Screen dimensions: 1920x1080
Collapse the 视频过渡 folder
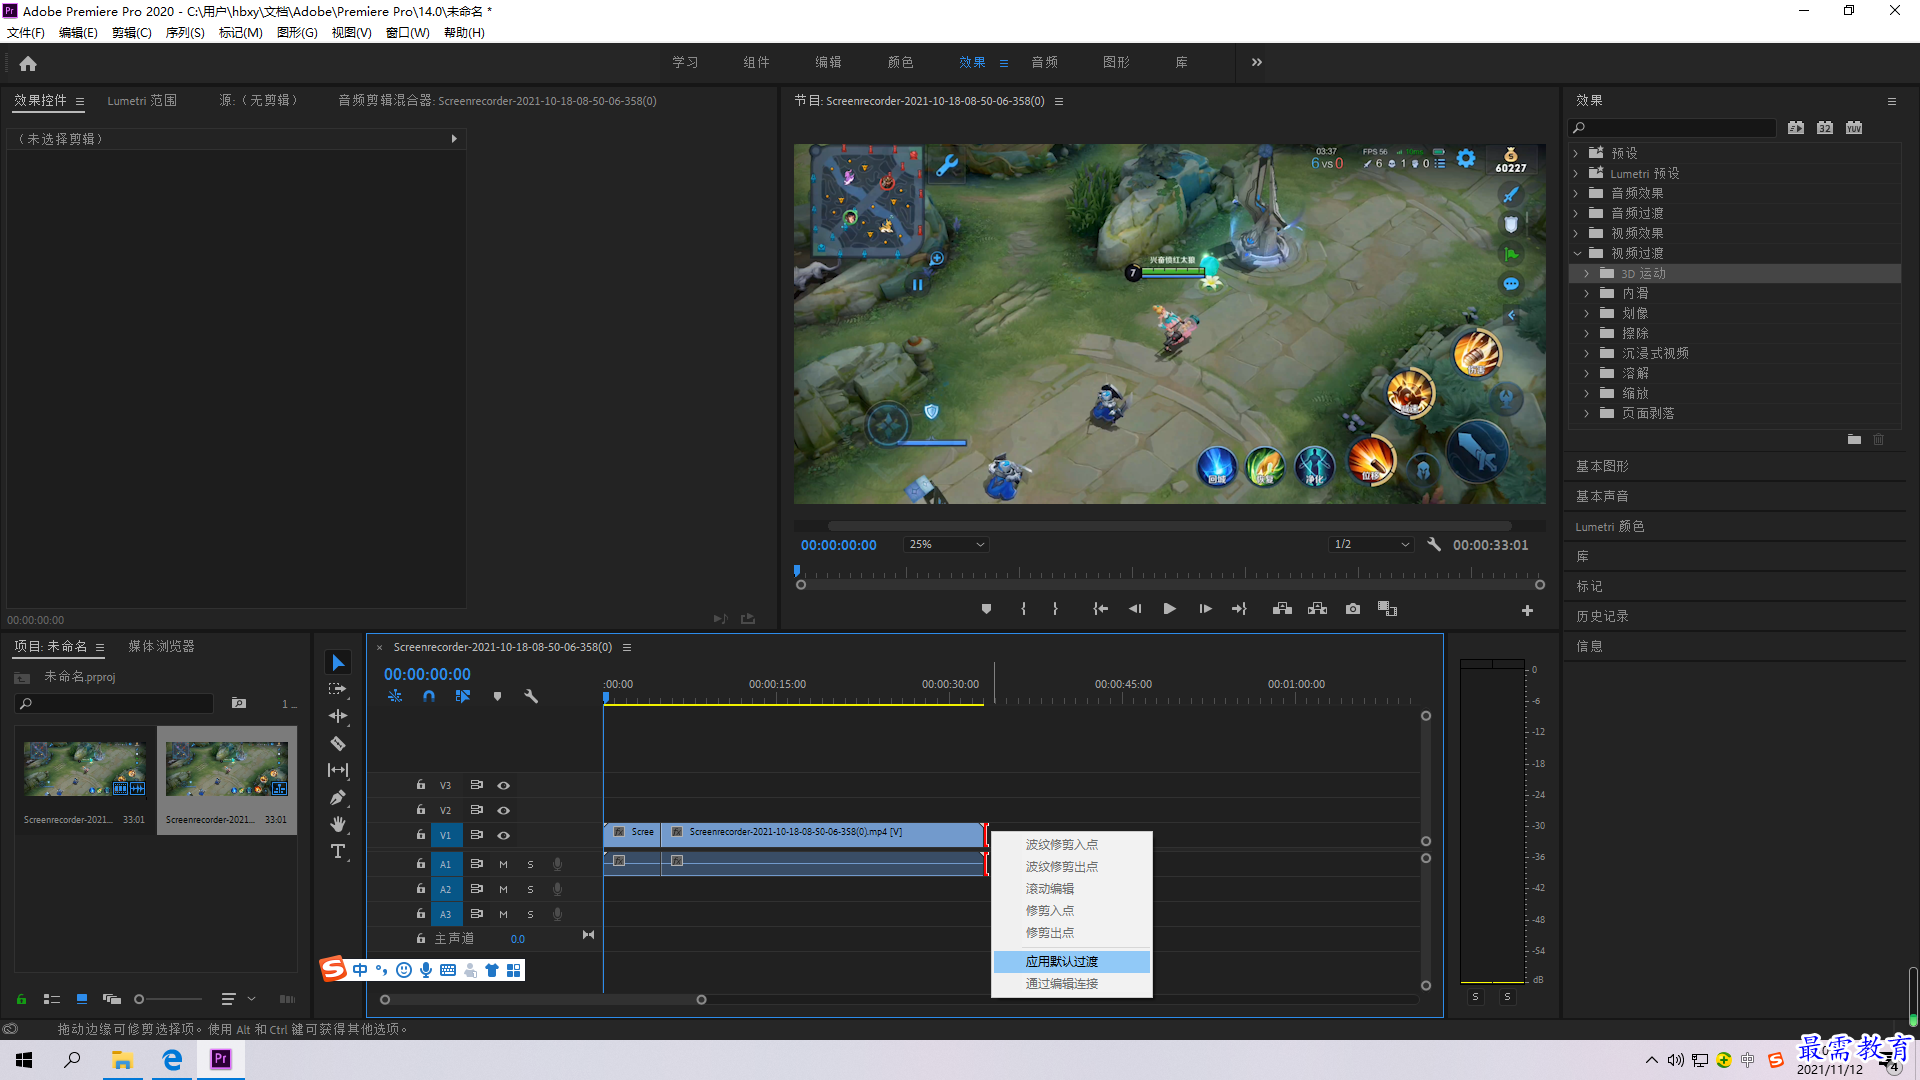[x=1577, y=254]
